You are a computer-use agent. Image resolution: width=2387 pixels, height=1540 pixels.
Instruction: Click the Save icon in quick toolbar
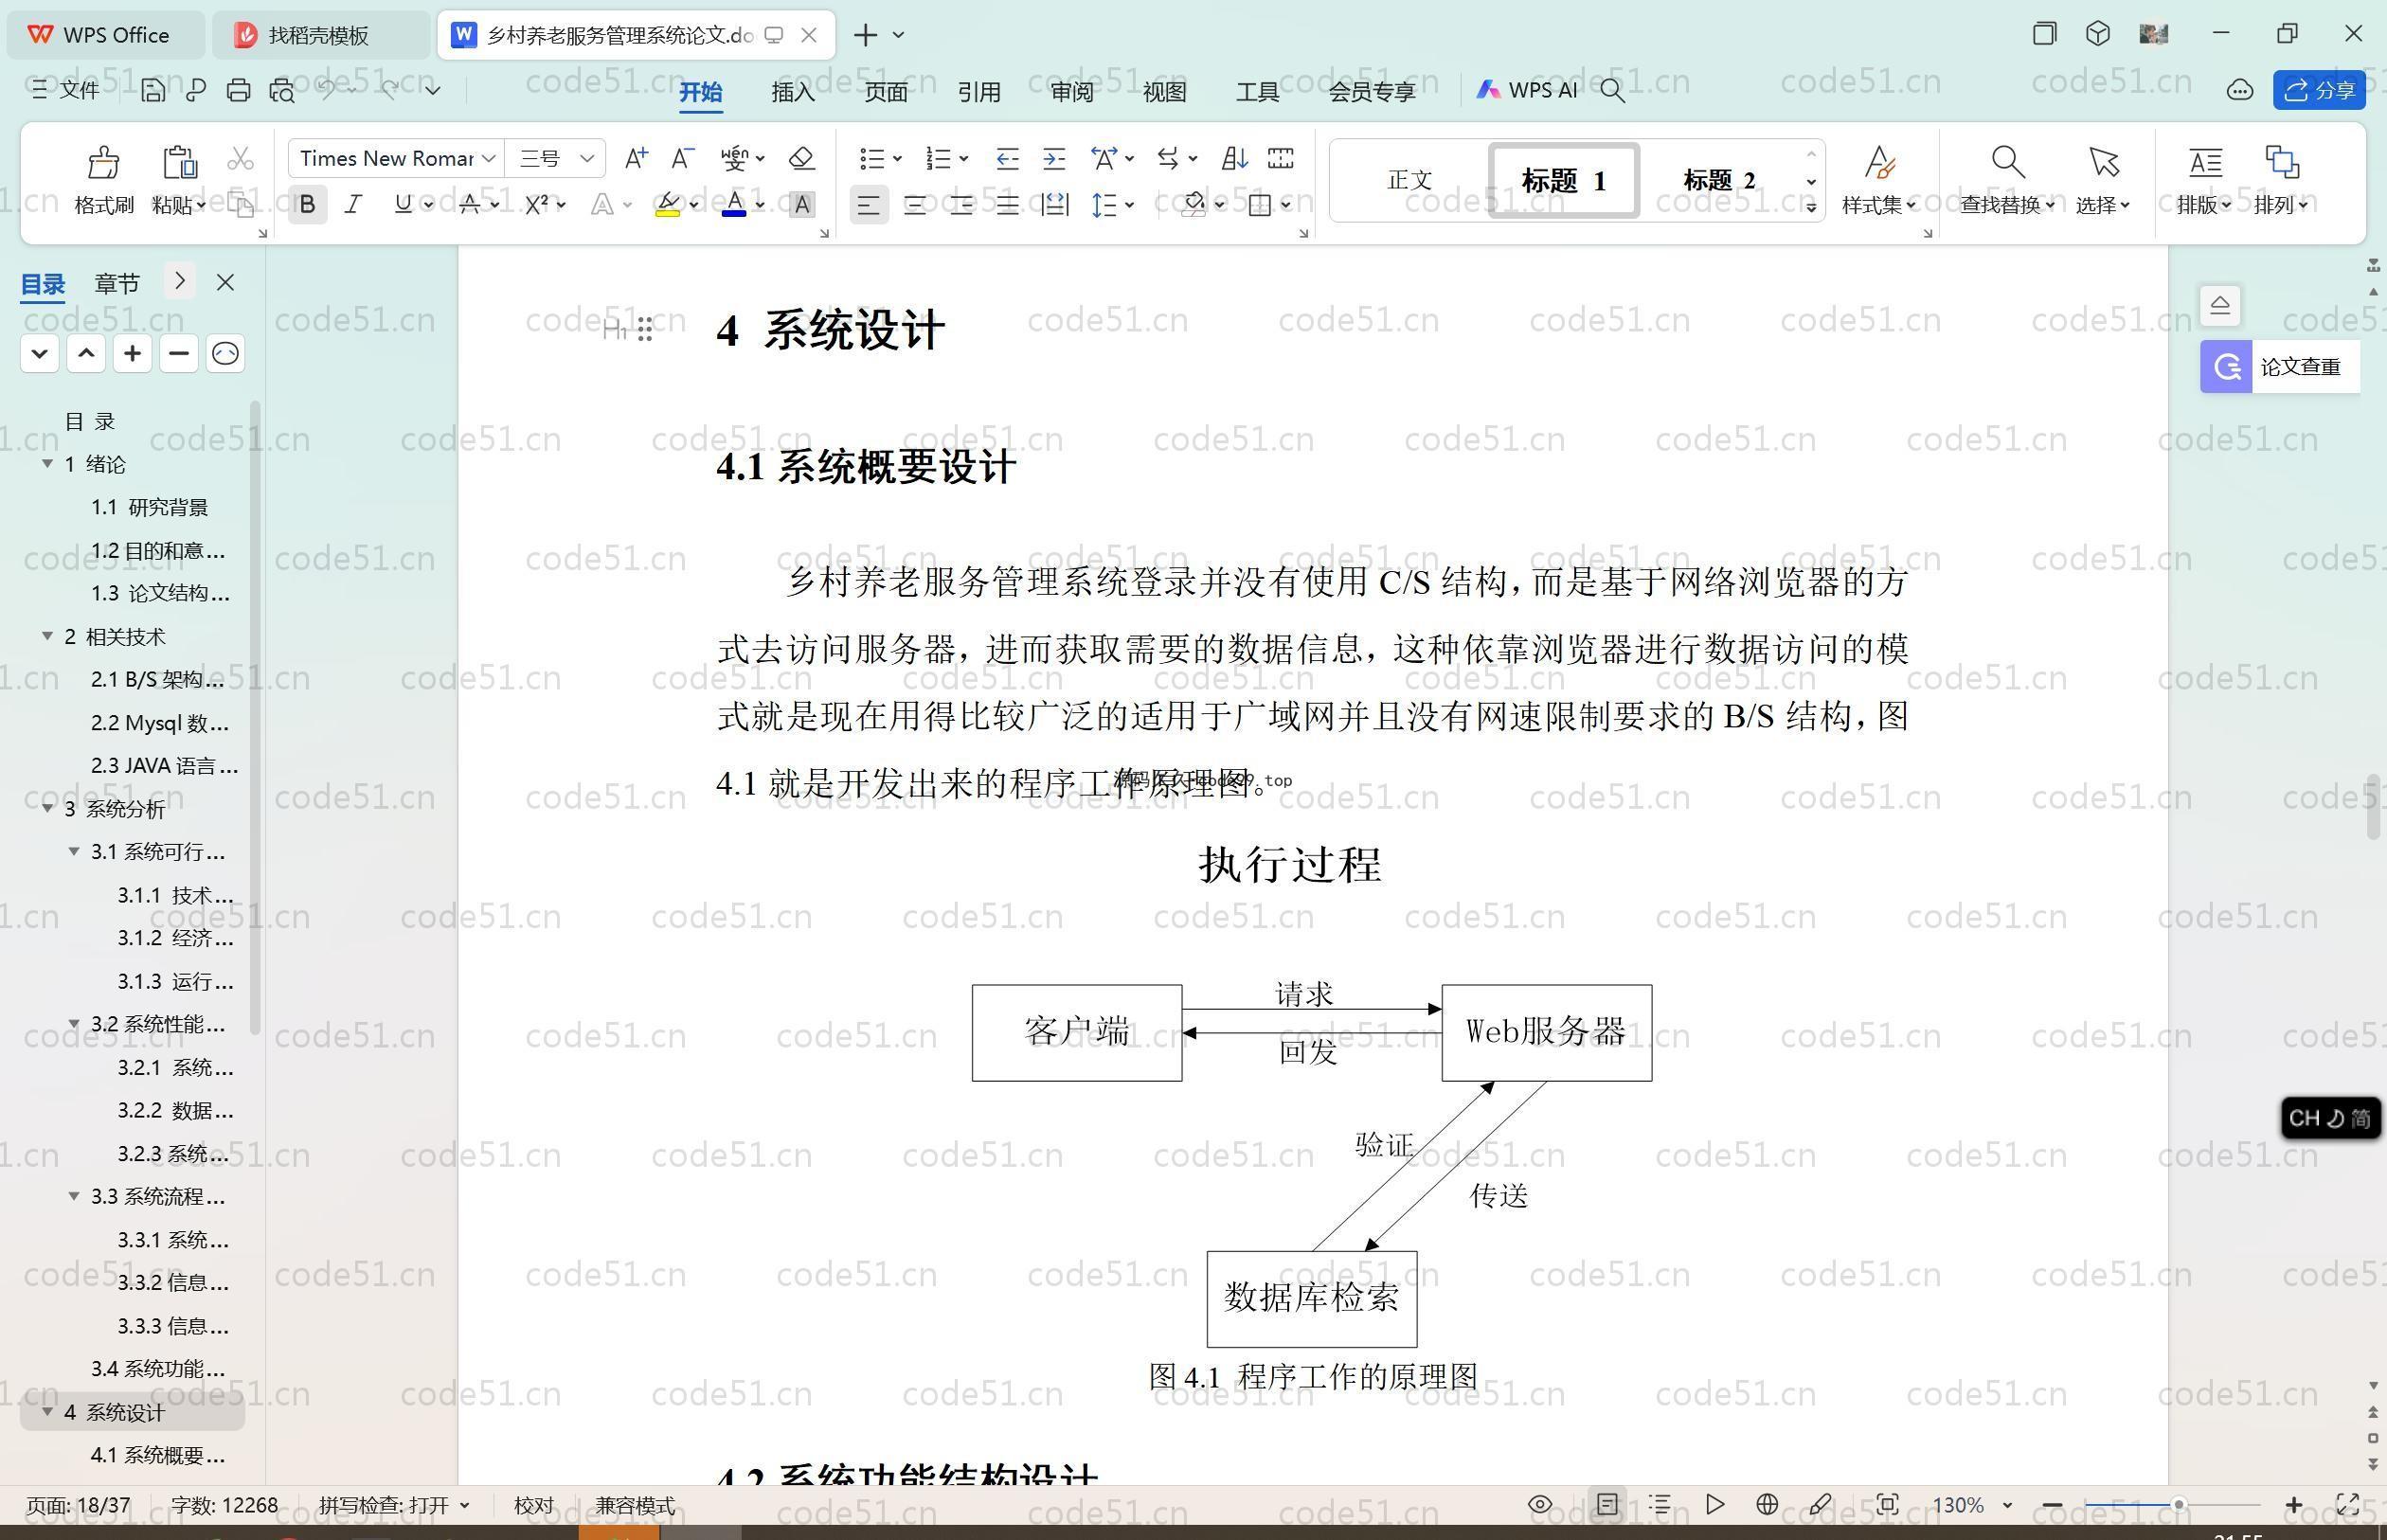point(153,90)
